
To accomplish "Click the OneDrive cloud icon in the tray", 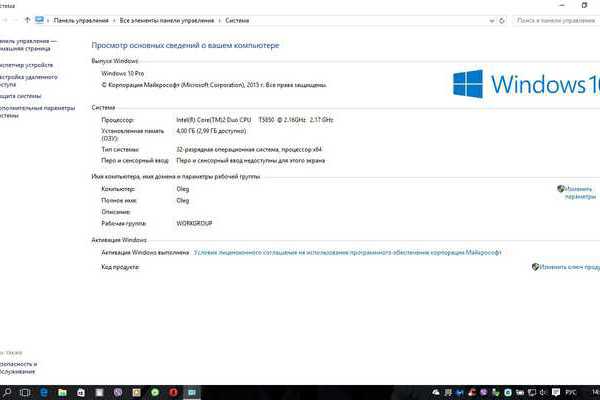I will (x=436, y=392).
